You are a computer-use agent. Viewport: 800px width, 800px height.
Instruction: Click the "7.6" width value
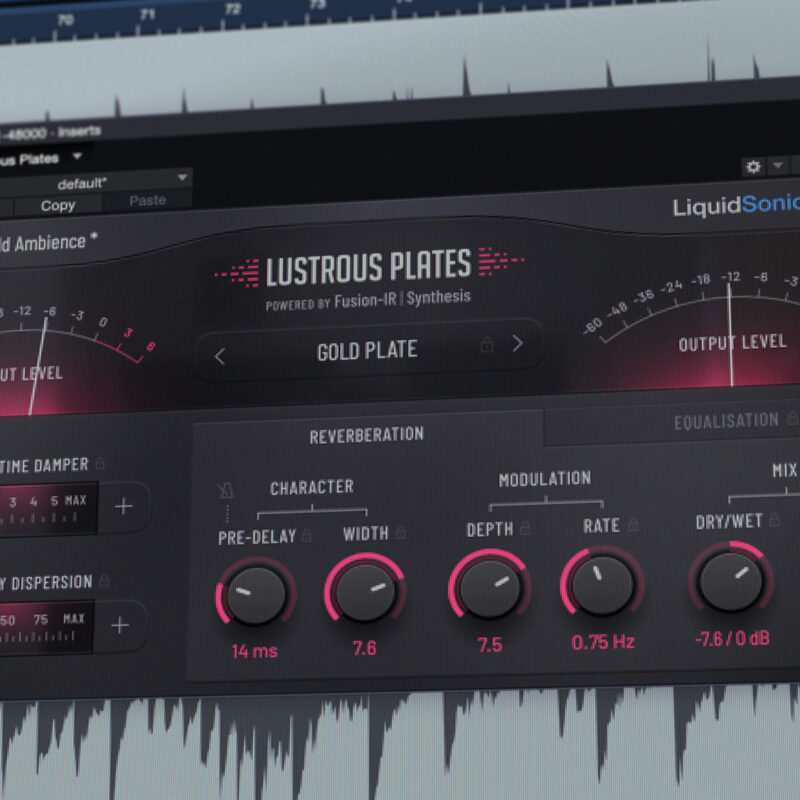(365, 648)
